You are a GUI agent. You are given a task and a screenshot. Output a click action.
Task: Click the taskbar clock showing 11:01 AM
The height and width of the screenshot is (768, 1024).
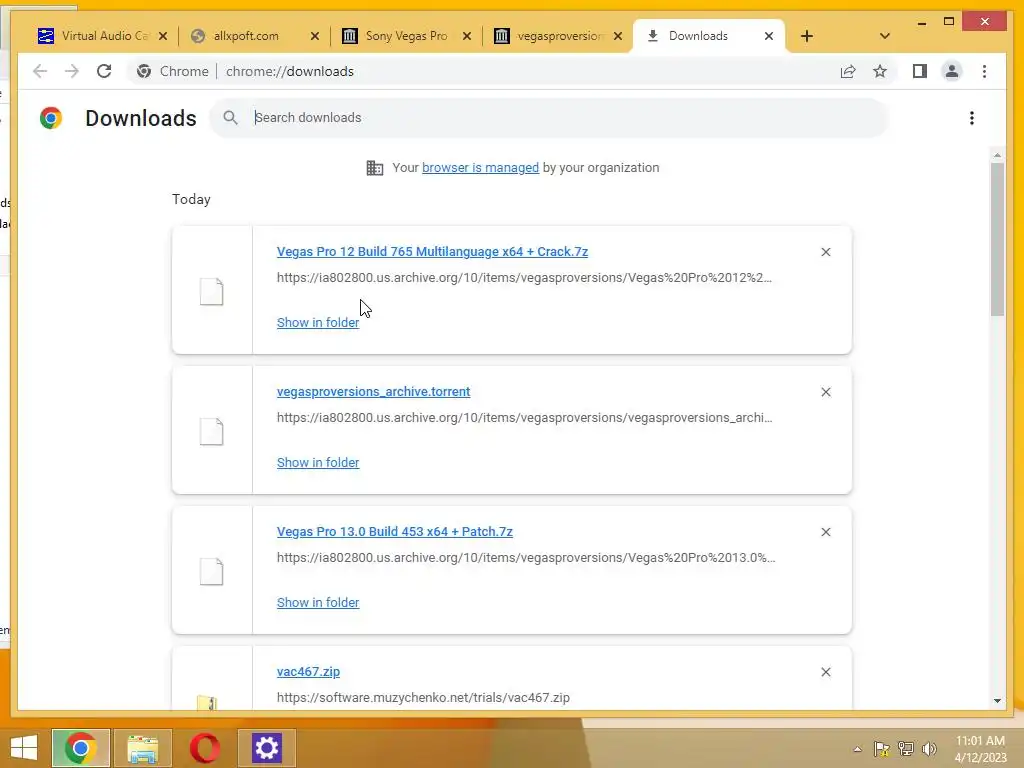pos(980,749)
